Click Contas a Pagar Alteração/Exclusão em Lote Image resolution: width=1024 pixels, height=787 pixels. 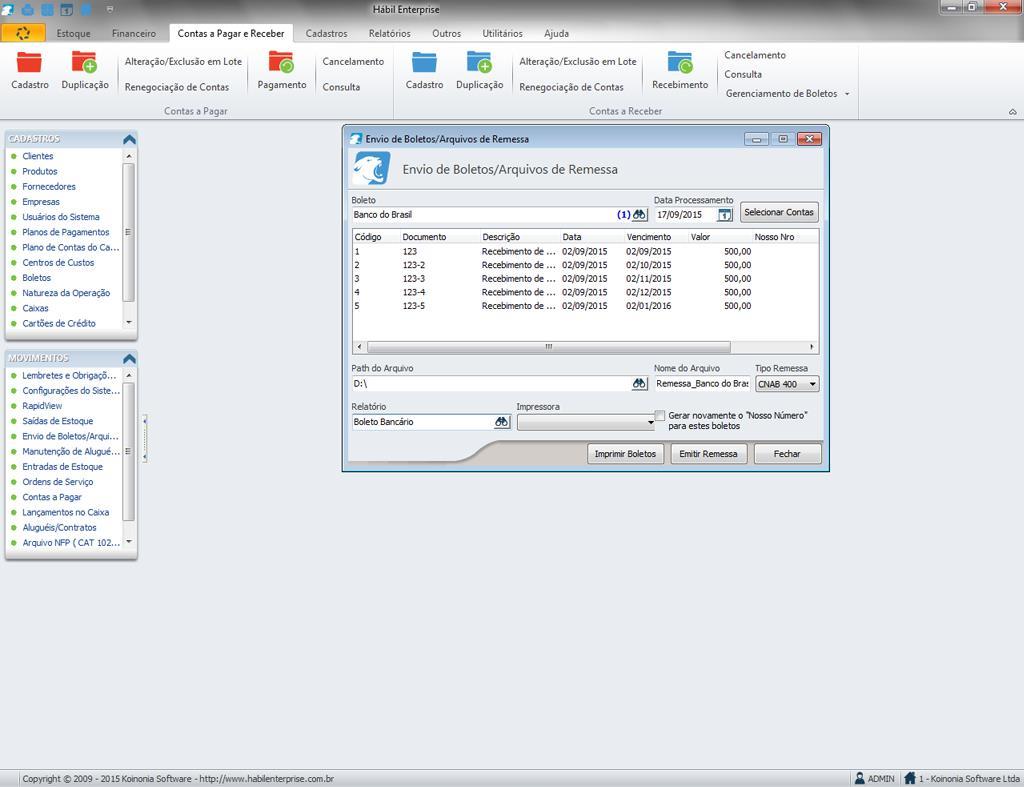point(184,61)
